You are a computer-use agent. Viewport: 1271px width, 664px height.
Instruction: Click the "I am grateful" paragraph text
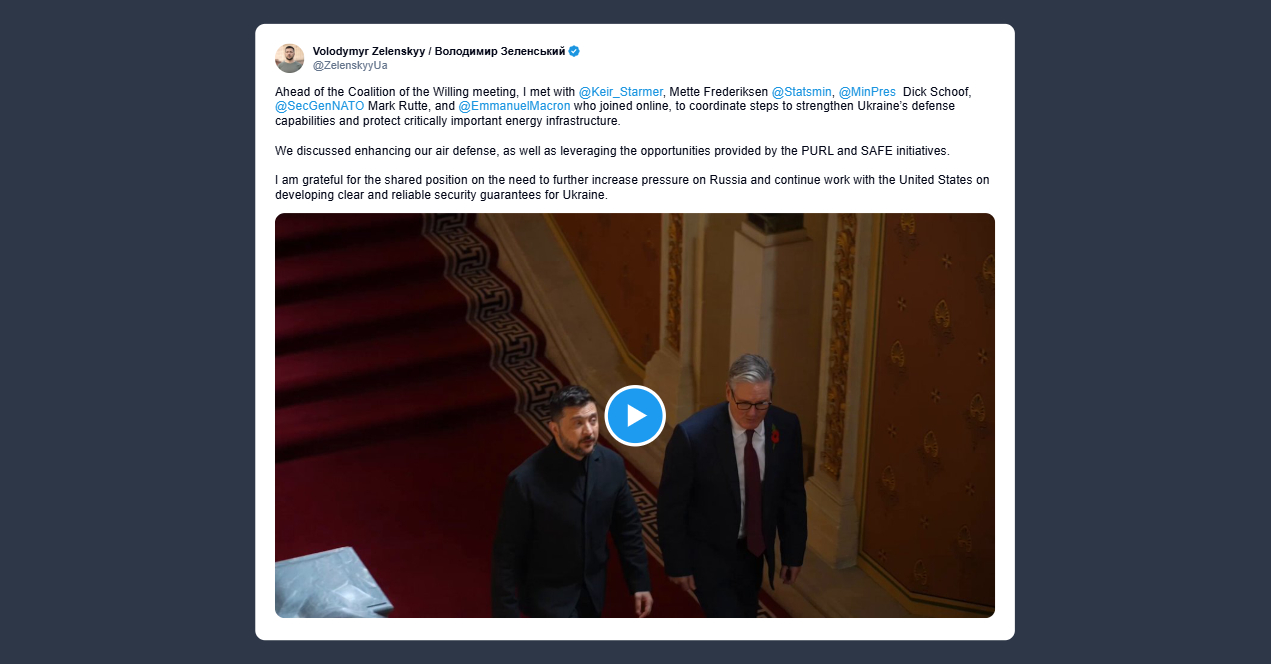632,187
